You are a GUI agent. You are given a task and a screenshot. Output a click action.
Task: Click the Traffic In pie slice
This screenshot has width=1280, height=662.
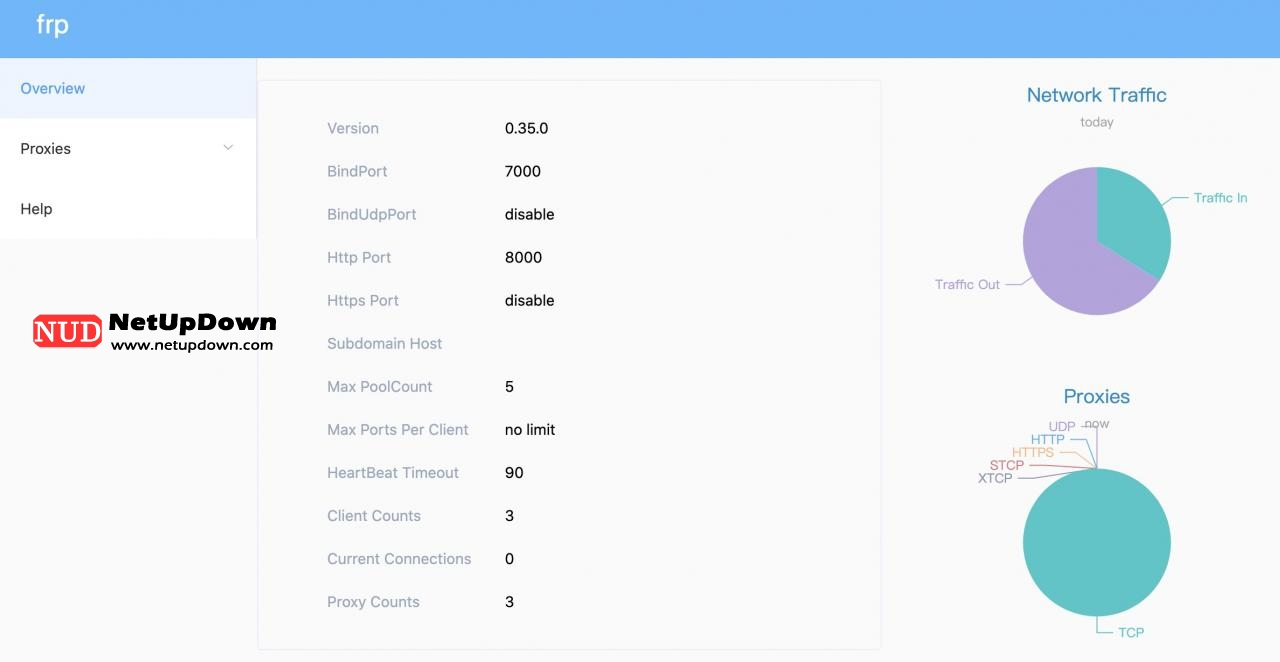click(1132, 218)
